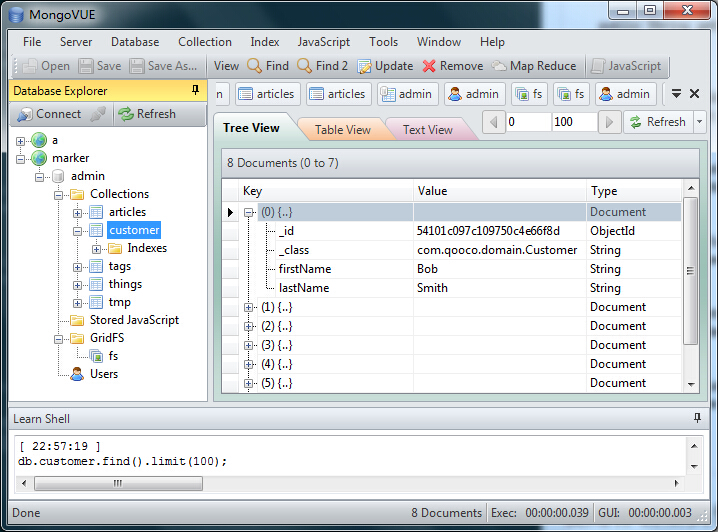Collapse the admin database node
The width and height of the screenshot is (718, 532).
(39, 177)
